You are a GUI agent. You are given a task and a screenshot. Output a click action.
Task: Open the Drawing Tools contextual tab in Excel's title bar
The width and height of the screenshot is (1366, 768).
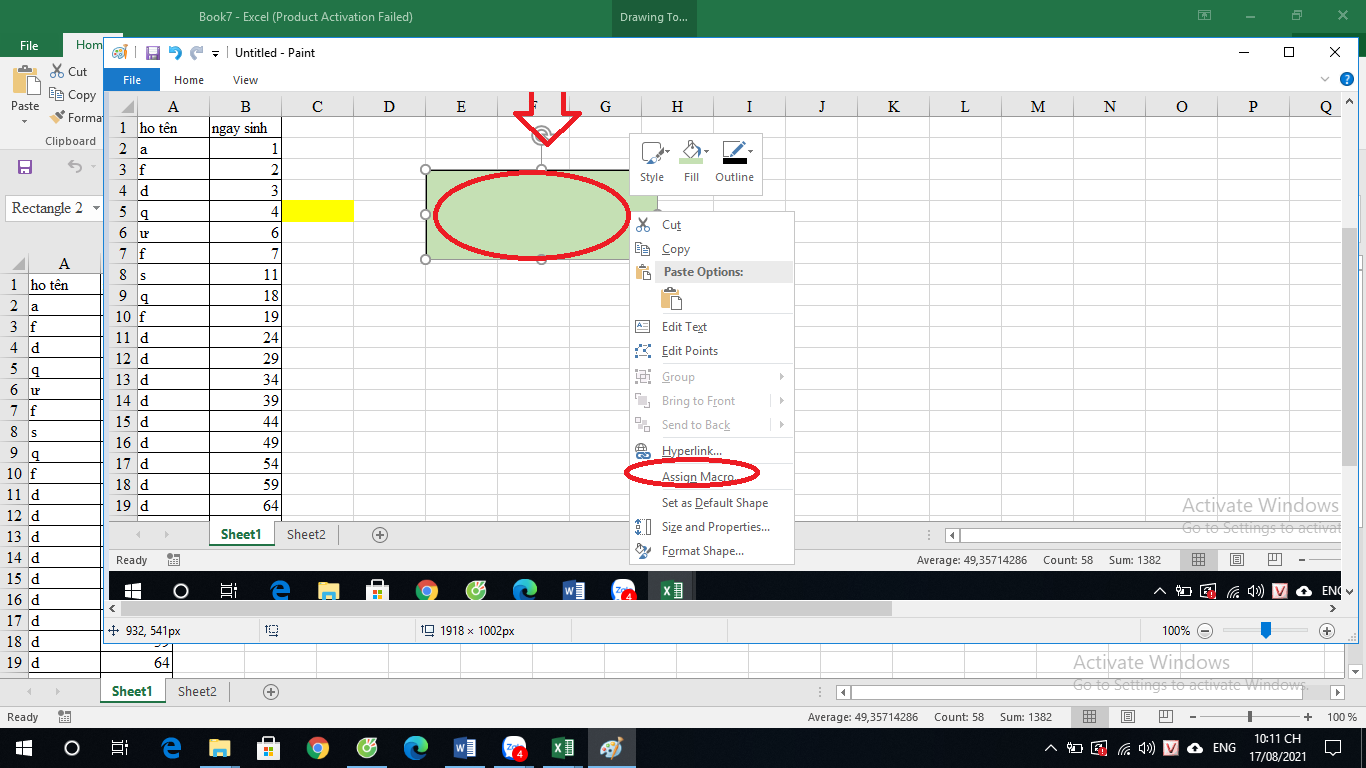coord(654,17)
